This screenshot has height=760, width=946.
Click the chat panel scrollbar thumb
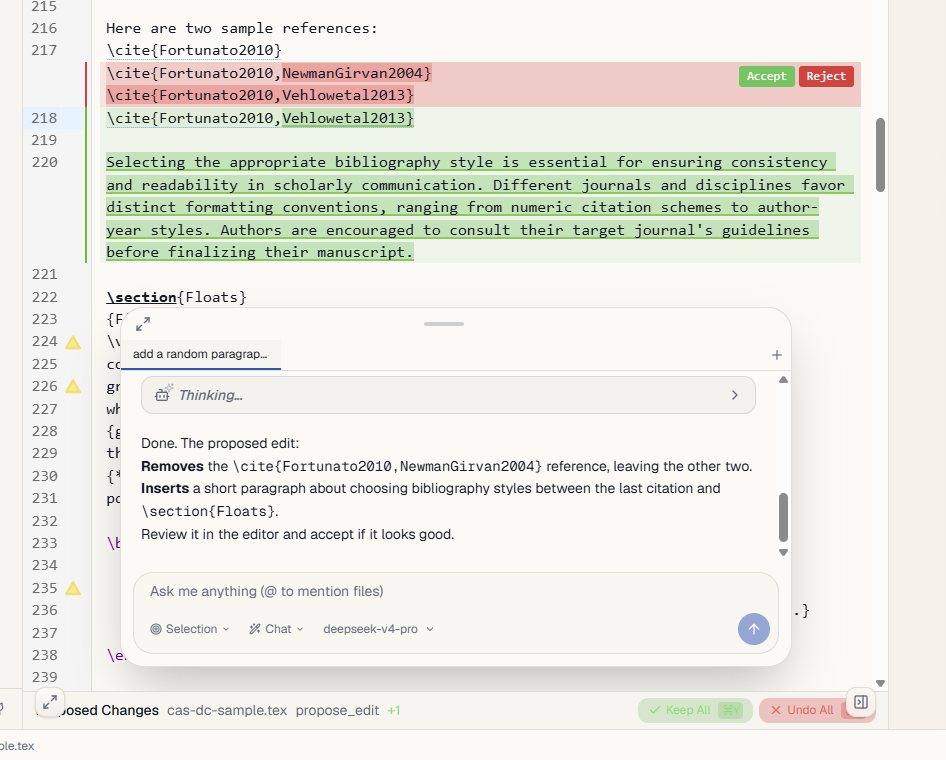pyautogui.click(x=783, y=518)
